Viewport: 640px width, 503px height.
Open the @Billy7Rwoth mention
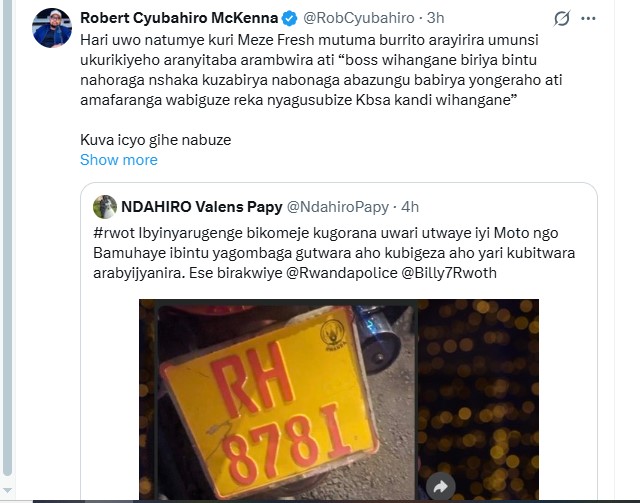(x=449, y=273)
